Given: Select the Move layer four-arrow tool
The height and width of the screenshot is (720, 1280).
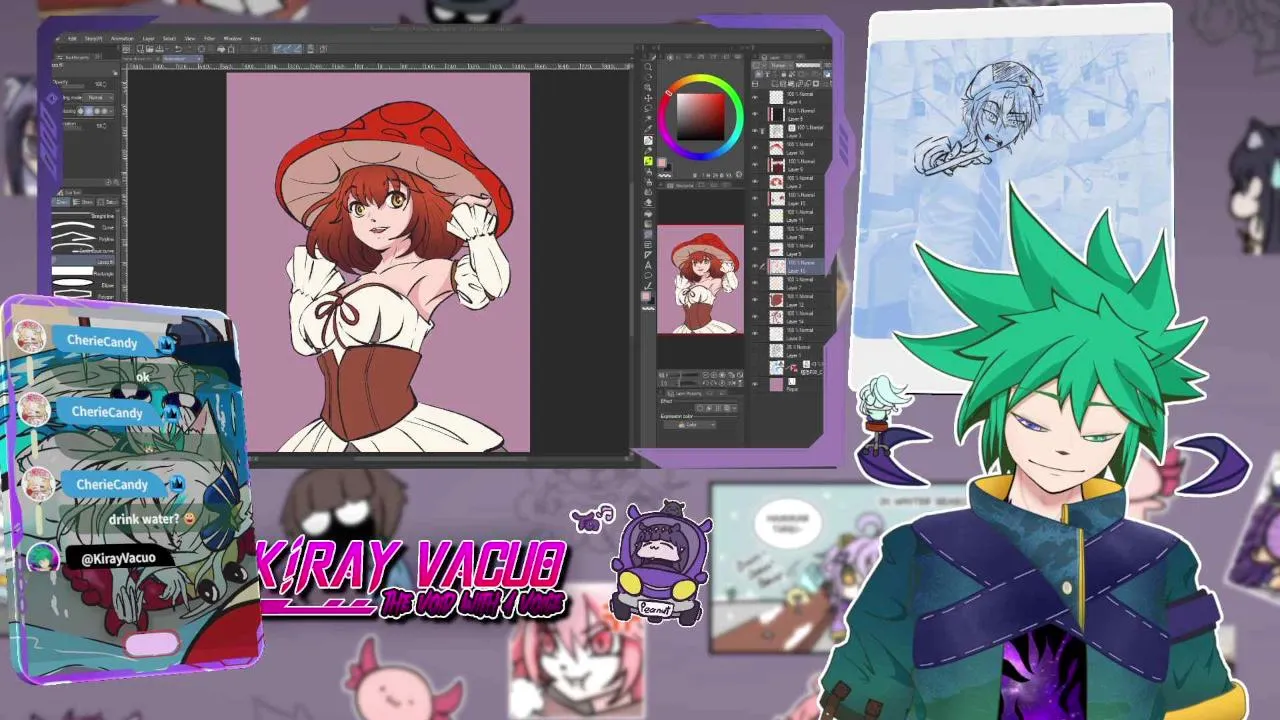Looking at the screenshot, I should (648, 98).
